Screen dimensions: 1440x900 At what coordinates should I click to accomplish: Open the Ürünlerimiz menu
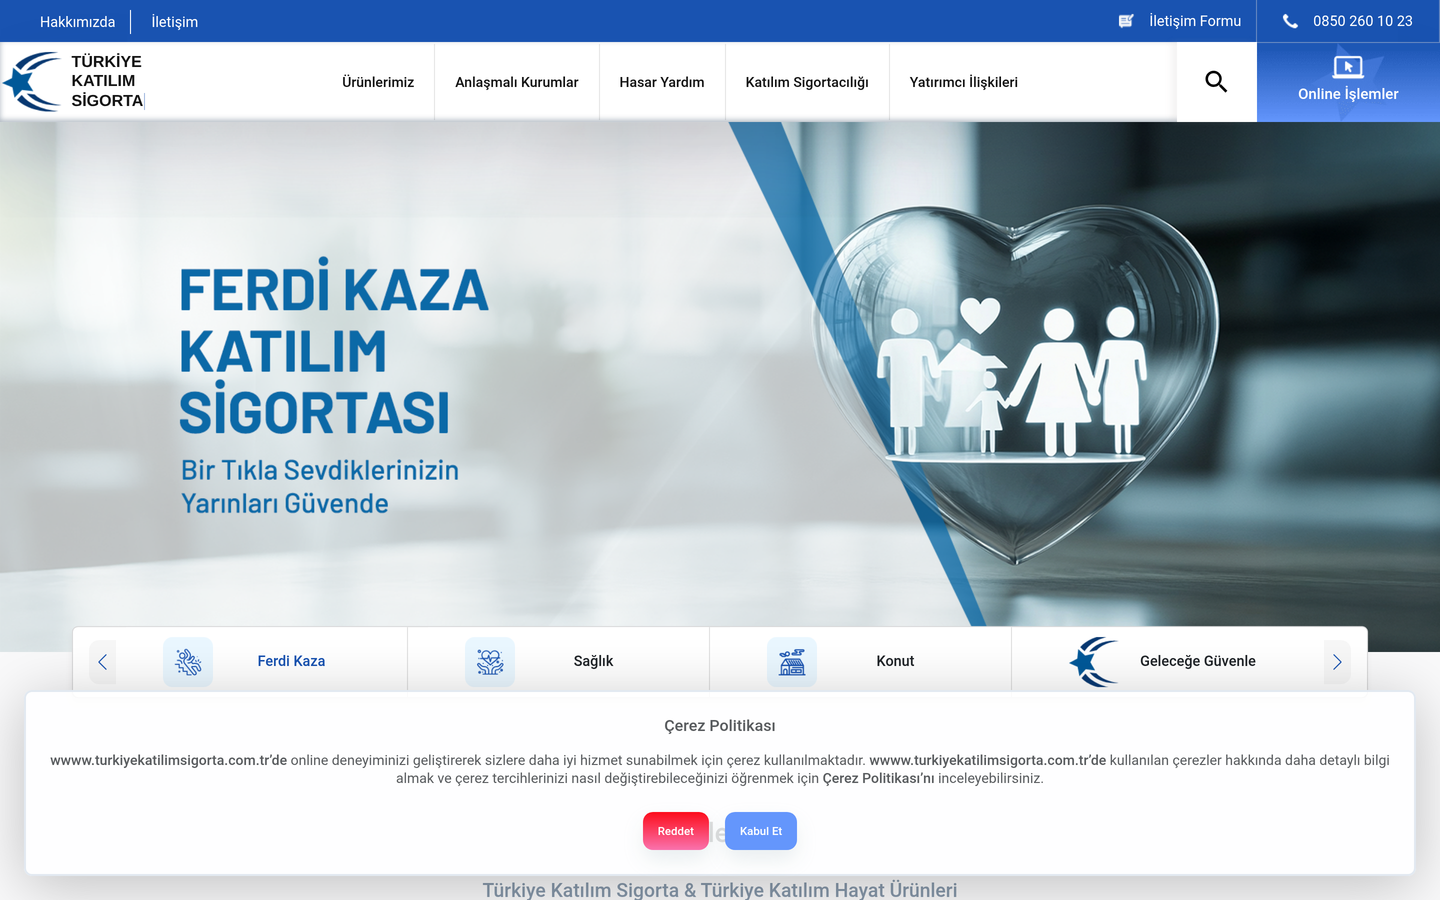pos(378,82)
